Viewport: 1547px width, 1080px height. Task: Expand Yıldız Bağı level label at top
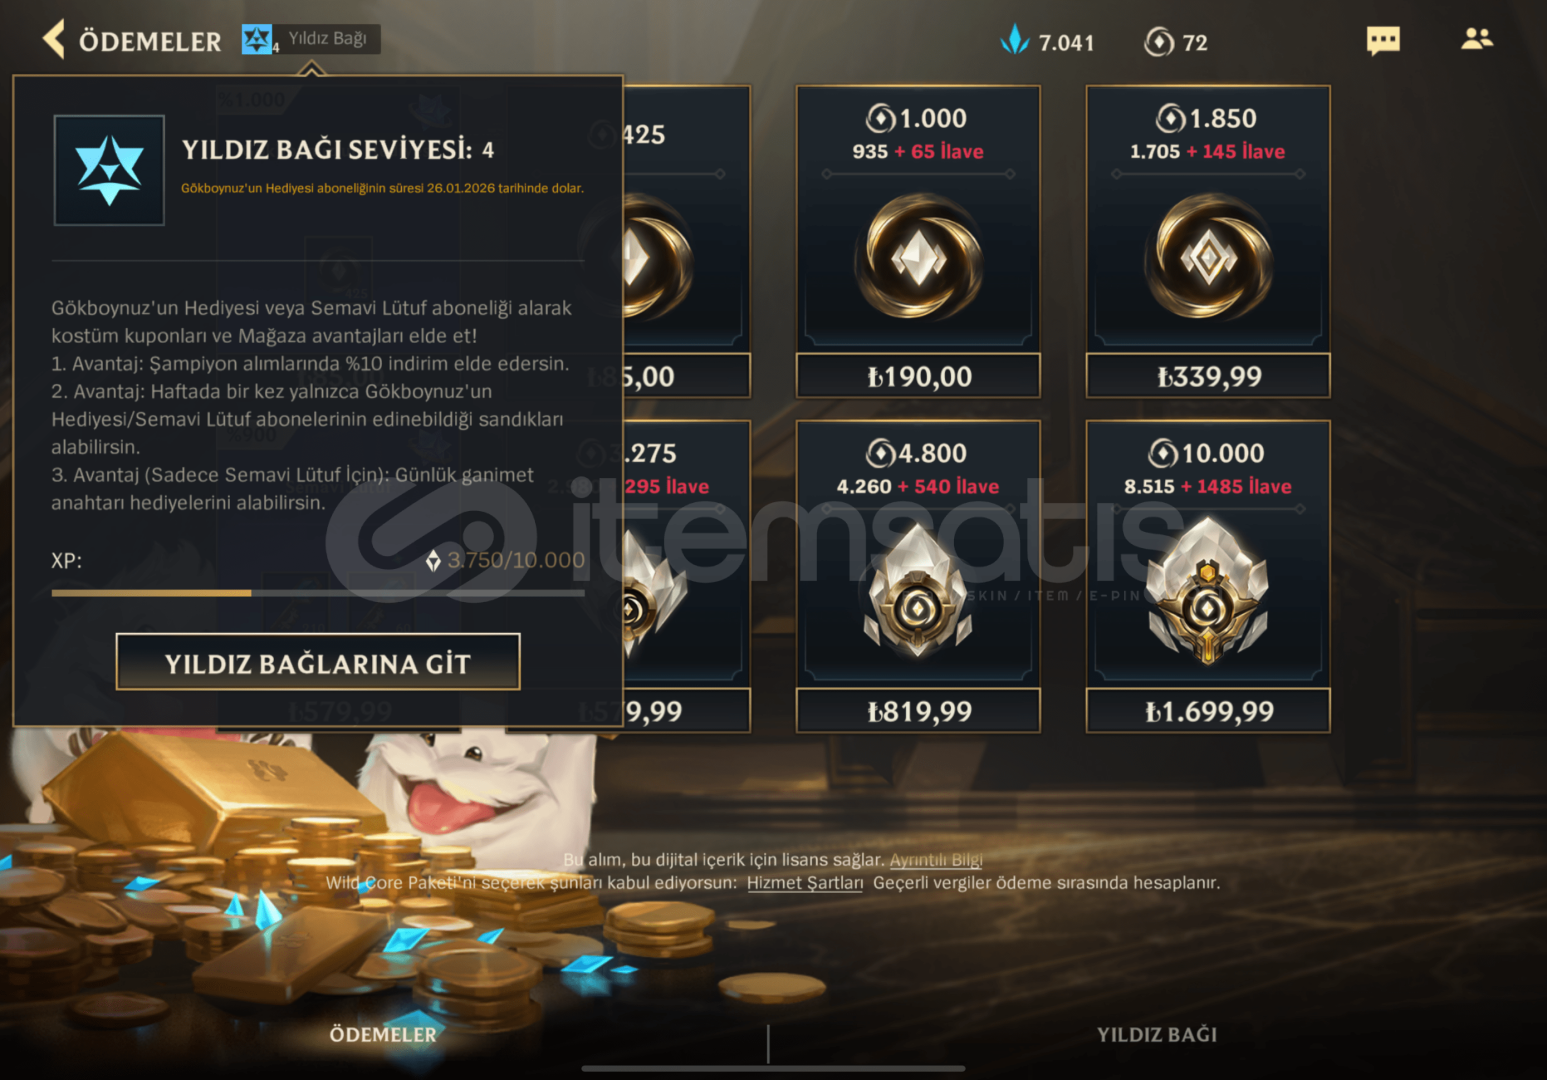coord(327,39)
